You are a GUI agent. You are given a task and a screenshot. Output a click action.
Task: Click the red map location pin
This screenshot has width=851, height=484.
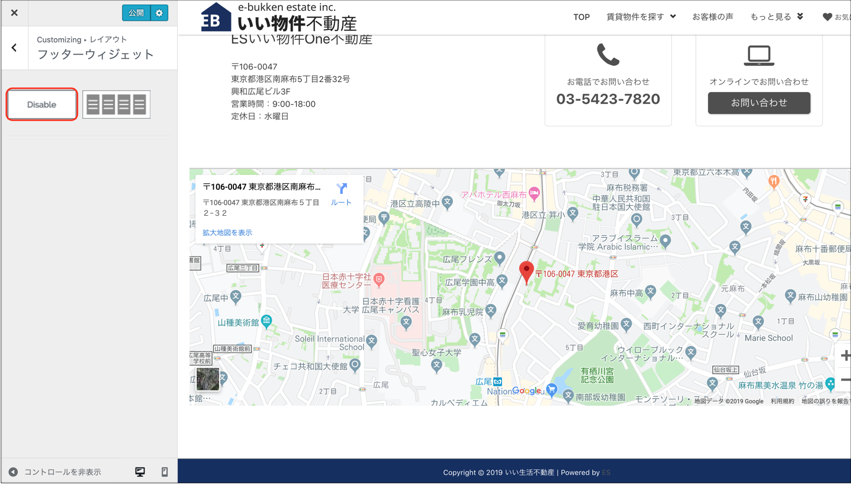[526, 272]
